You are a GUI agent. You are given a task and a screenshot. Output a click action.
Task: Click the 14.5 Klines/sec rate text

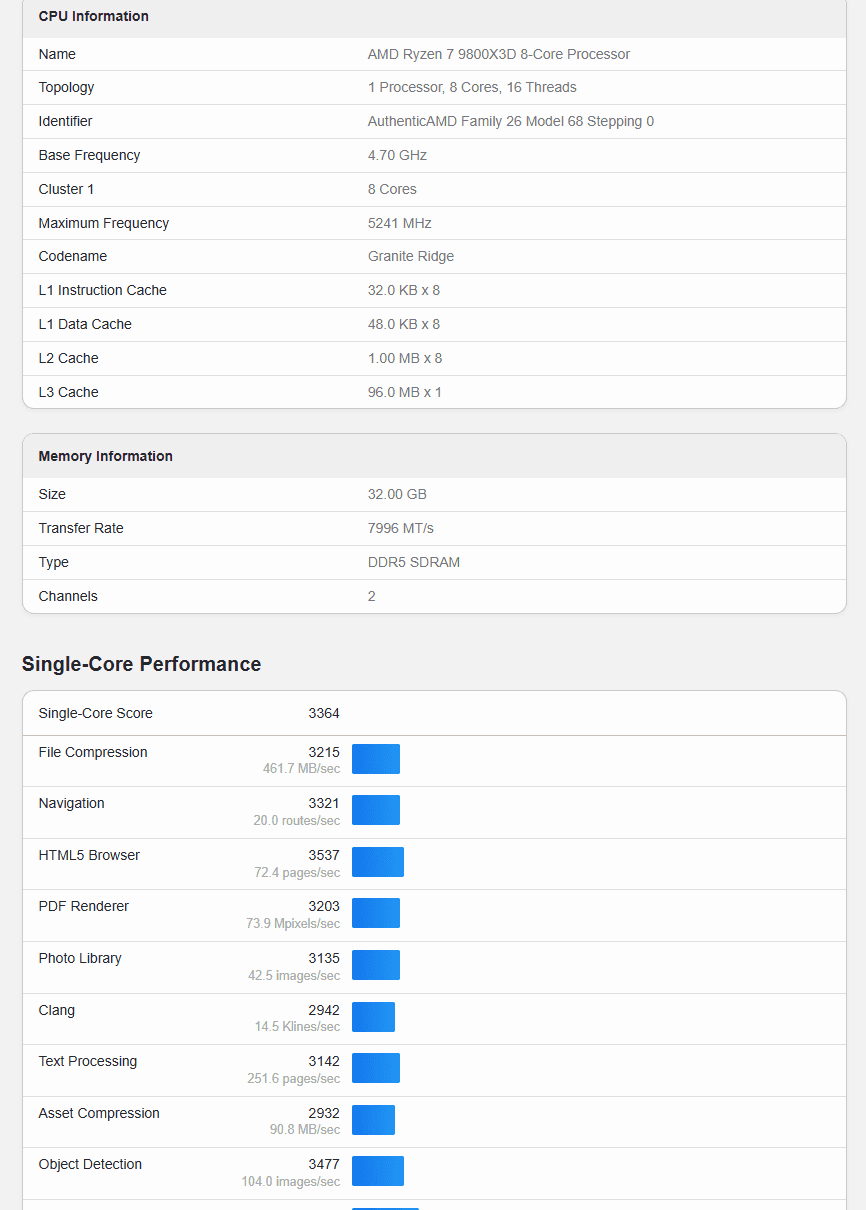point(297,1027)
